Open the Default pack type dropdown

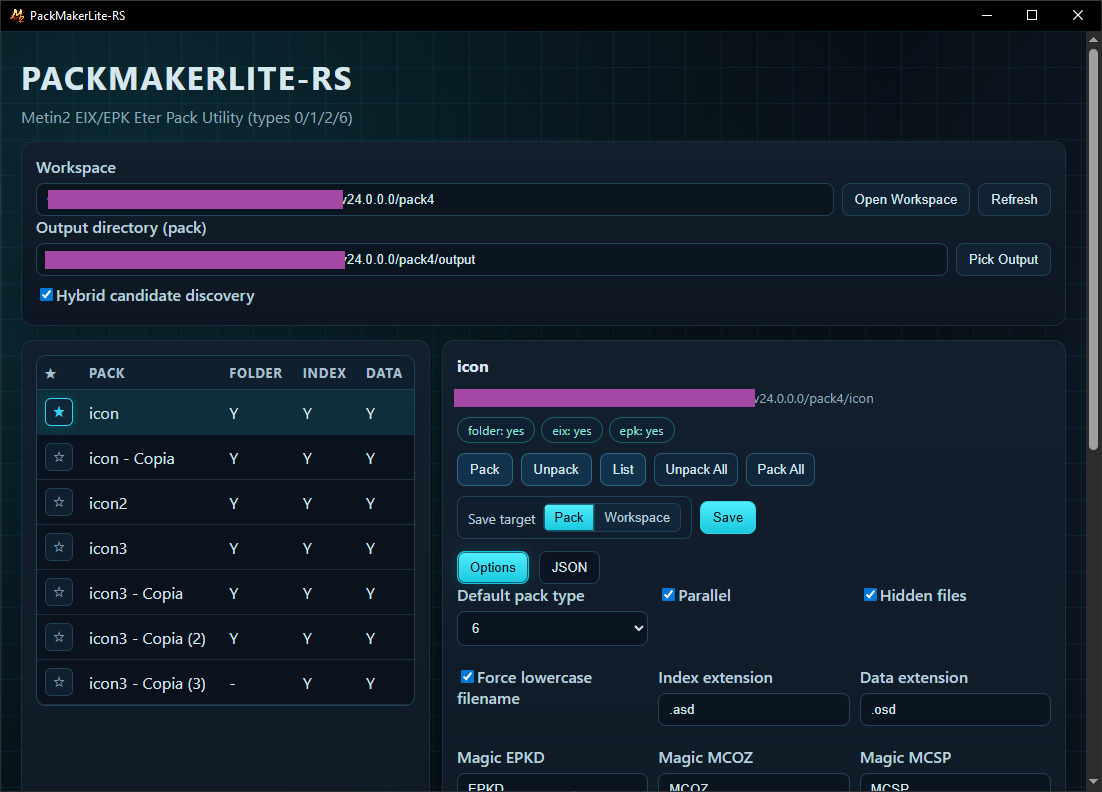552,628
